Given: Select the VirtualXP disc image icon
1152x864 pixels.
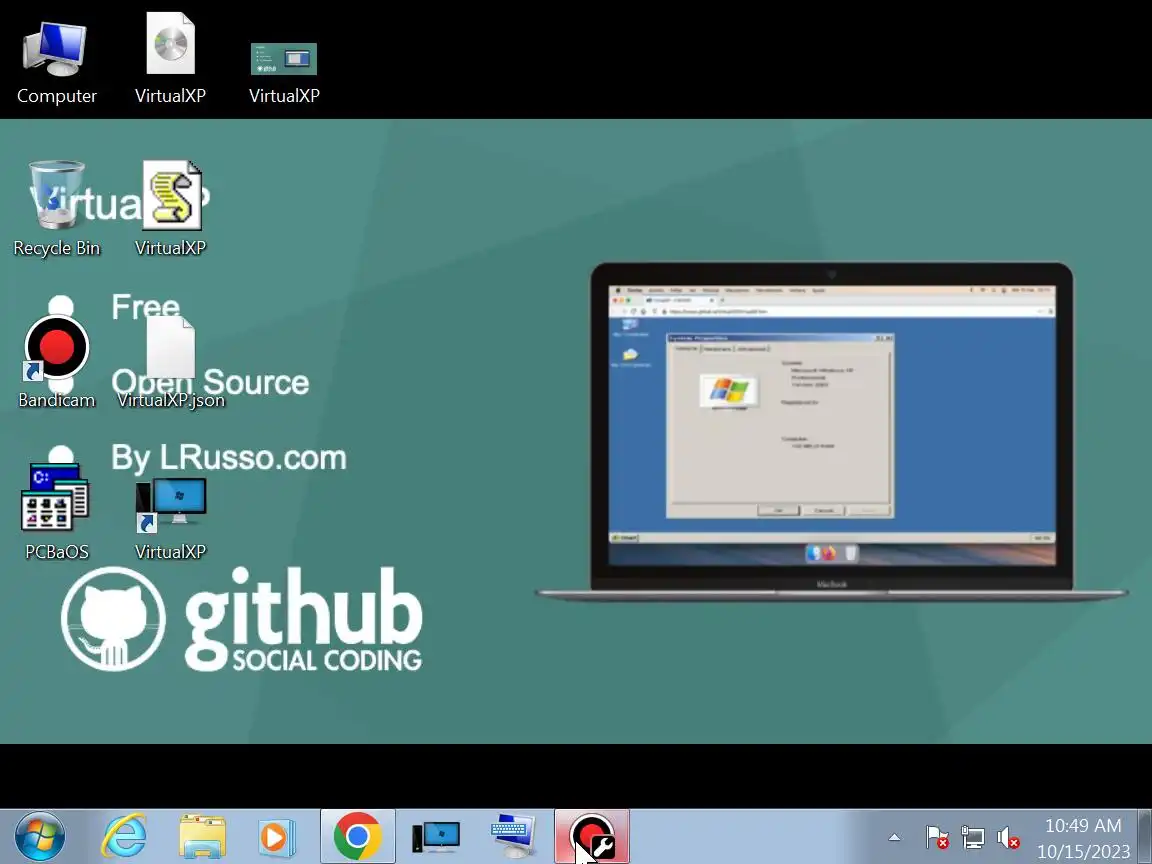Looking at the screenshot, I should coord(170,59).
